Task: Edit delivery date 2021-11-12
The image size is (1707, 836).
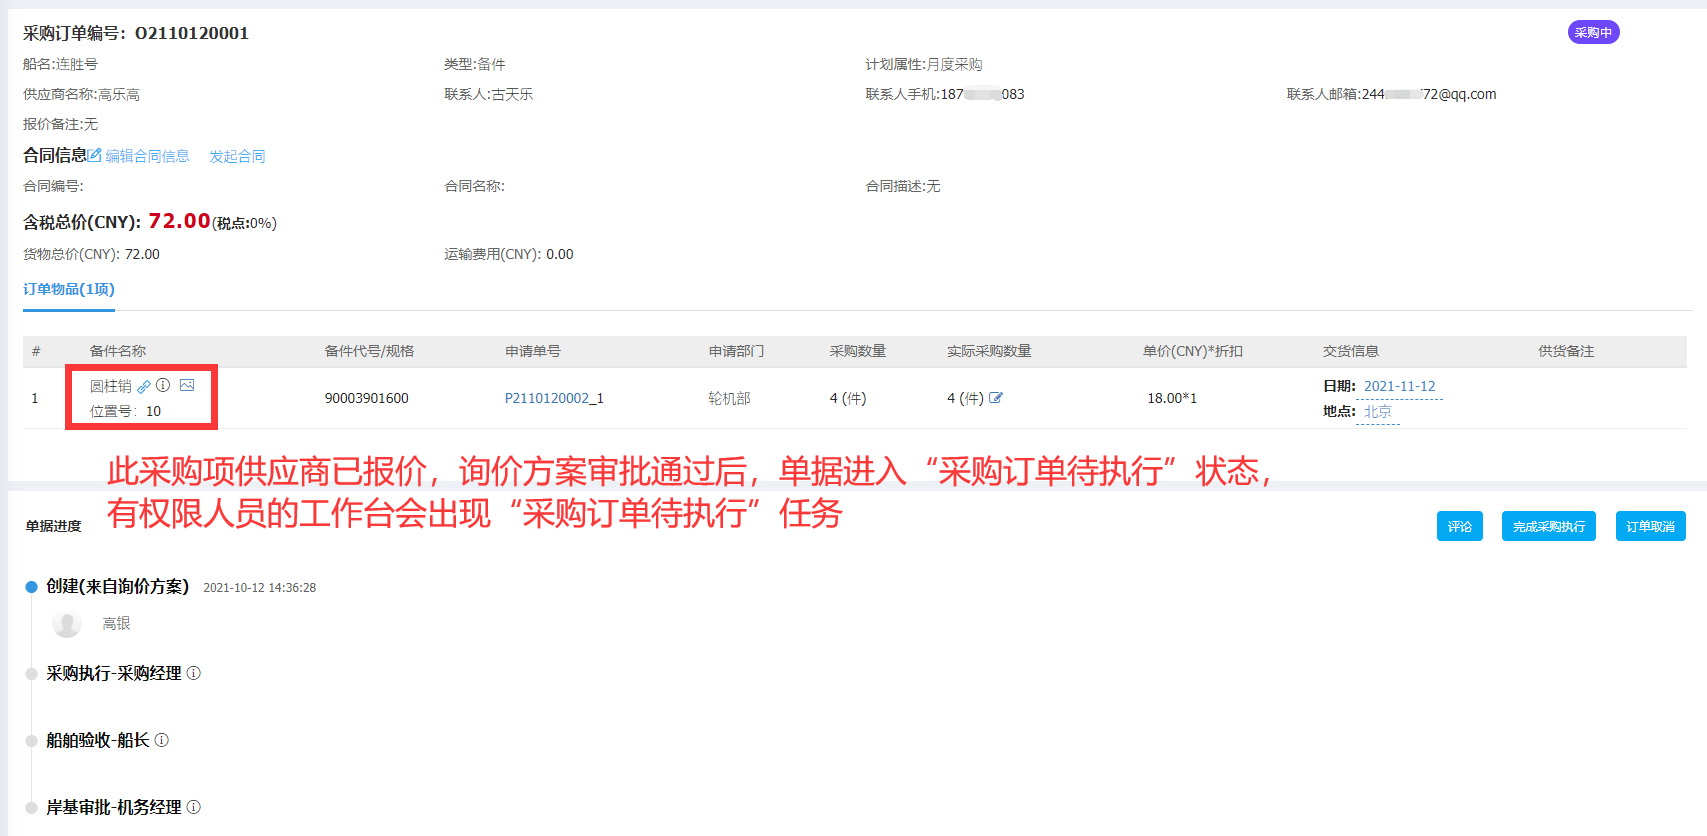Action: coord(1399,386)
